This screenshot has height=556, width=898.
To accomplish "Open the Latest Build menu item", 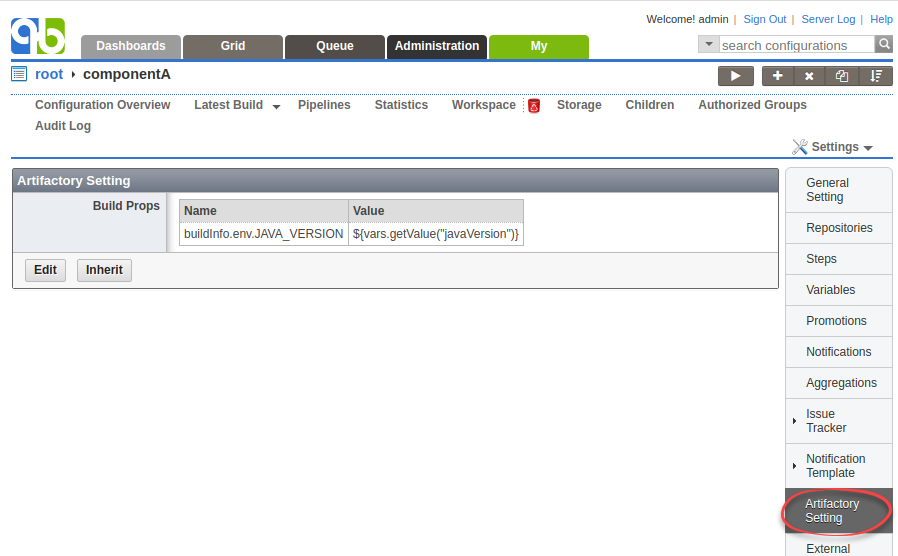I will click(x=229, y=105).
